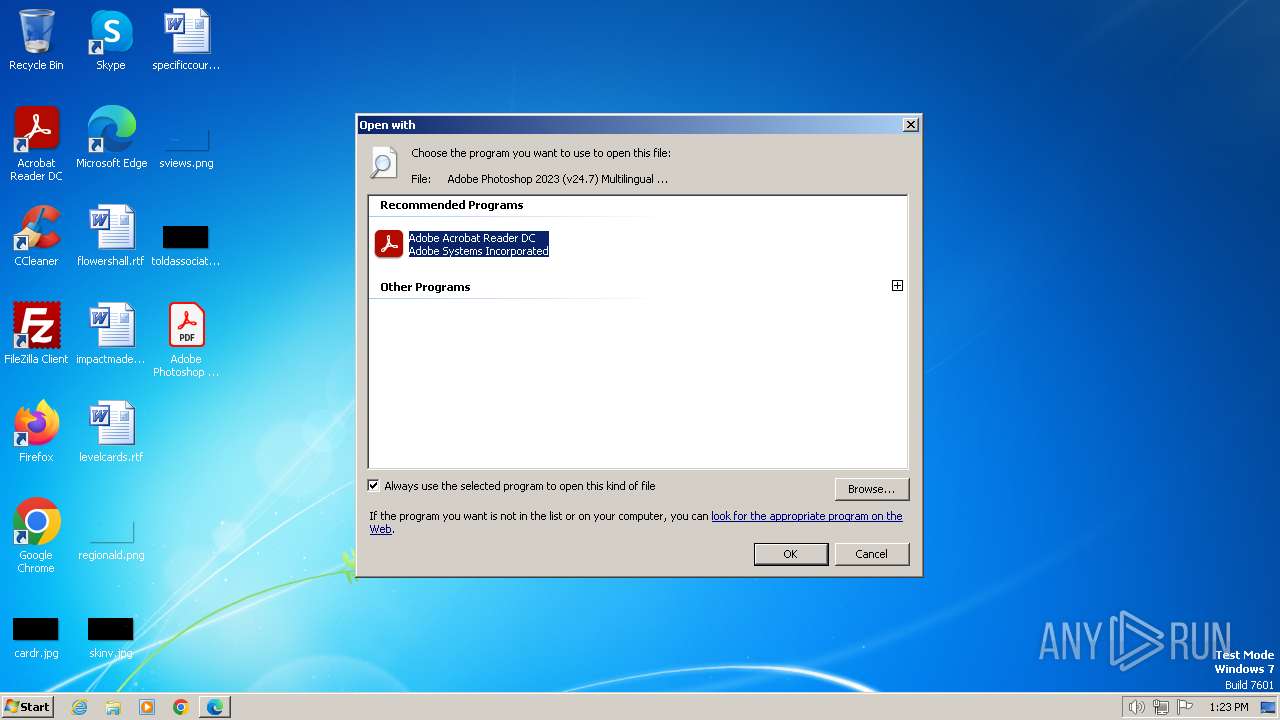
Task: Confirm with the OK button
Action: point(790,554)
